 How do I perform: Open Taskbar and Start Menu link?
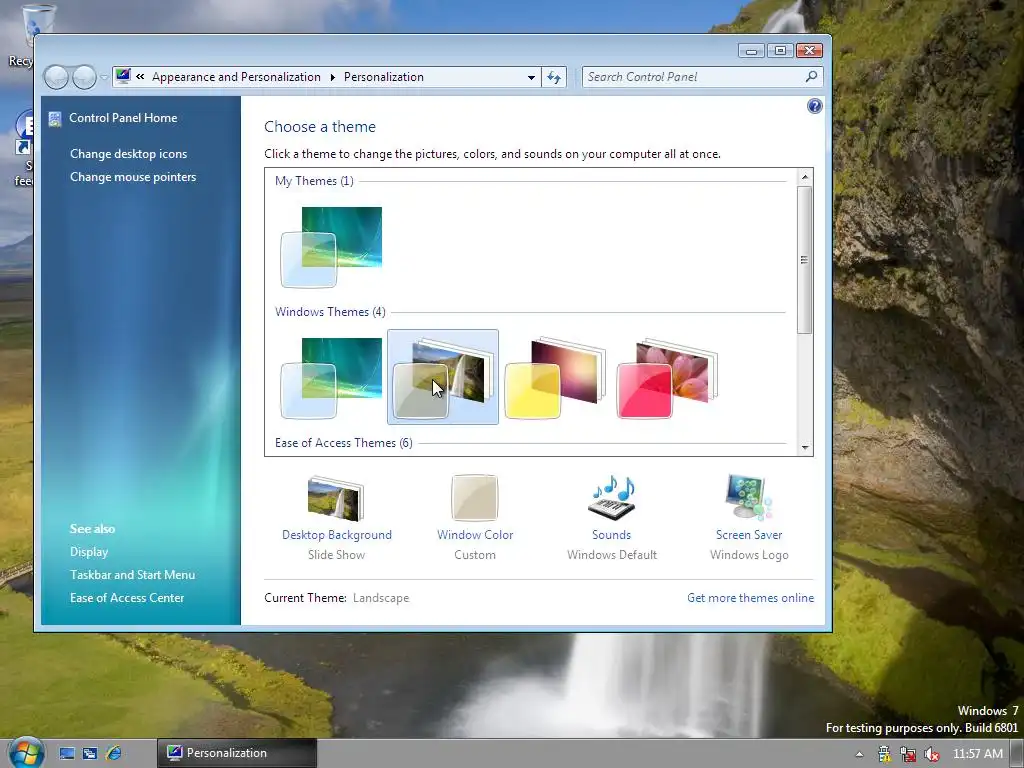click(133, 575)
